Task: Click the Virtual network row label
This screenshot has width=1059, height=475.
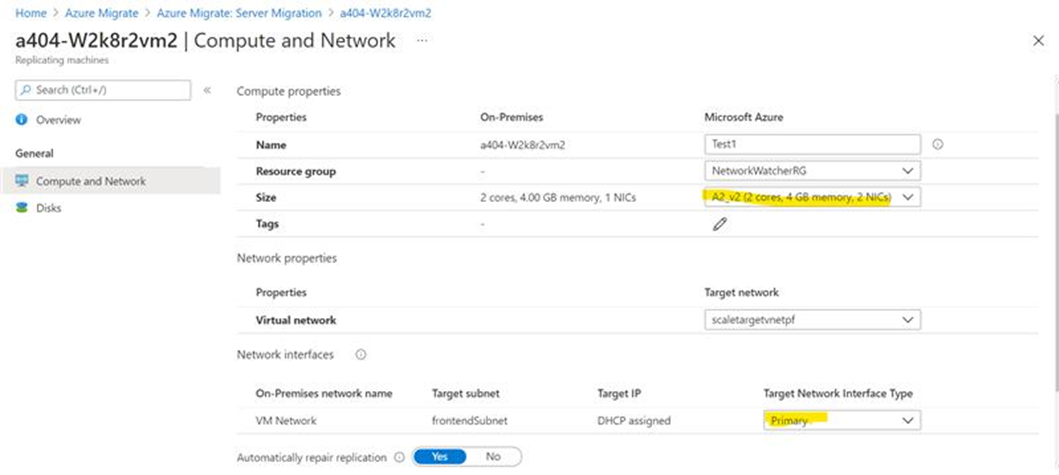Action: 296,320
